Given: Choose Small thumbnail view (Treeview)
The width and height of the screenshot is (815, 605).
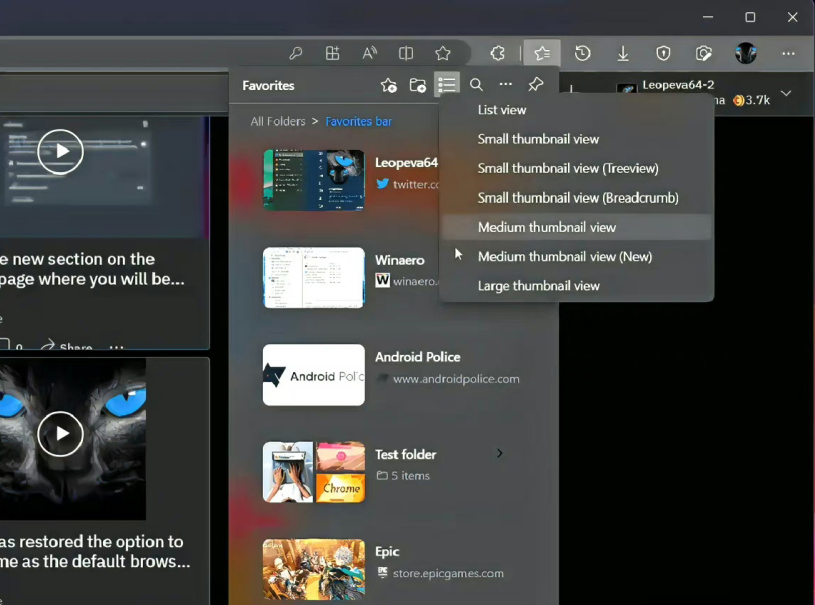Looking at the screenshot, I should tap(576, 168).
